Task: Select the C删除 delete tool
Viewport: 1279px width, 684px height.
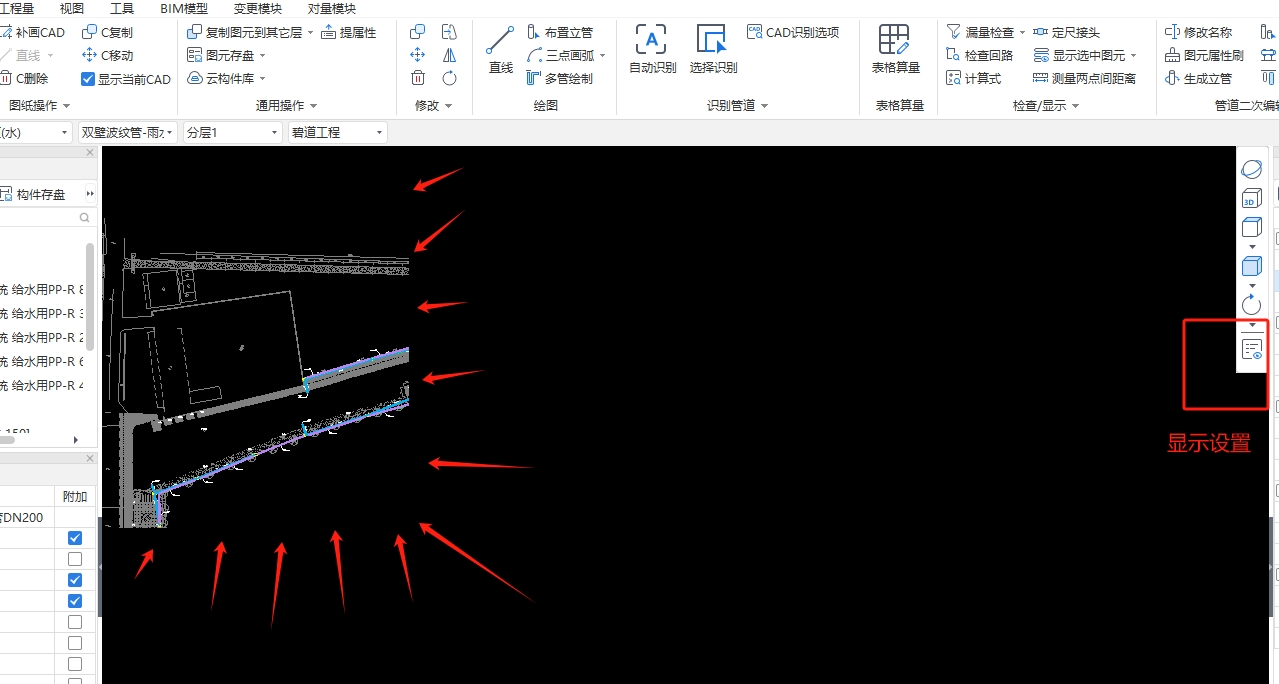Action: coord(30,78)
